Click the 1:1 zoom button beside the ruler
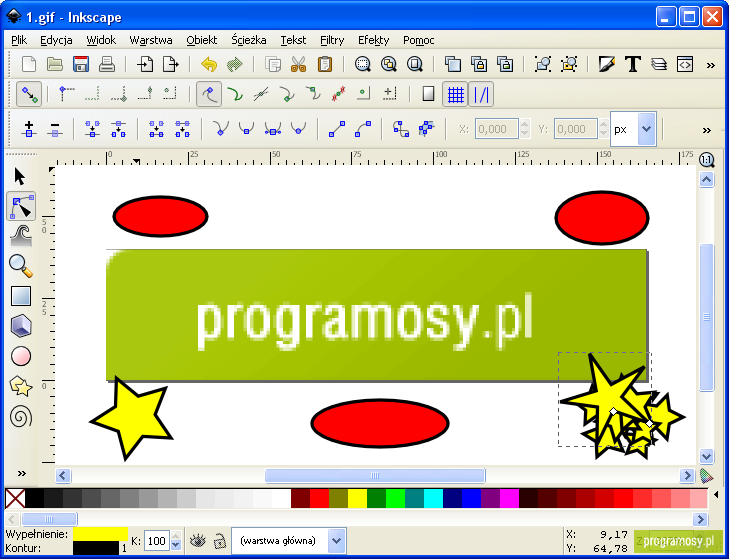This screenshot has width=729, height=559. tap(707, 160)
